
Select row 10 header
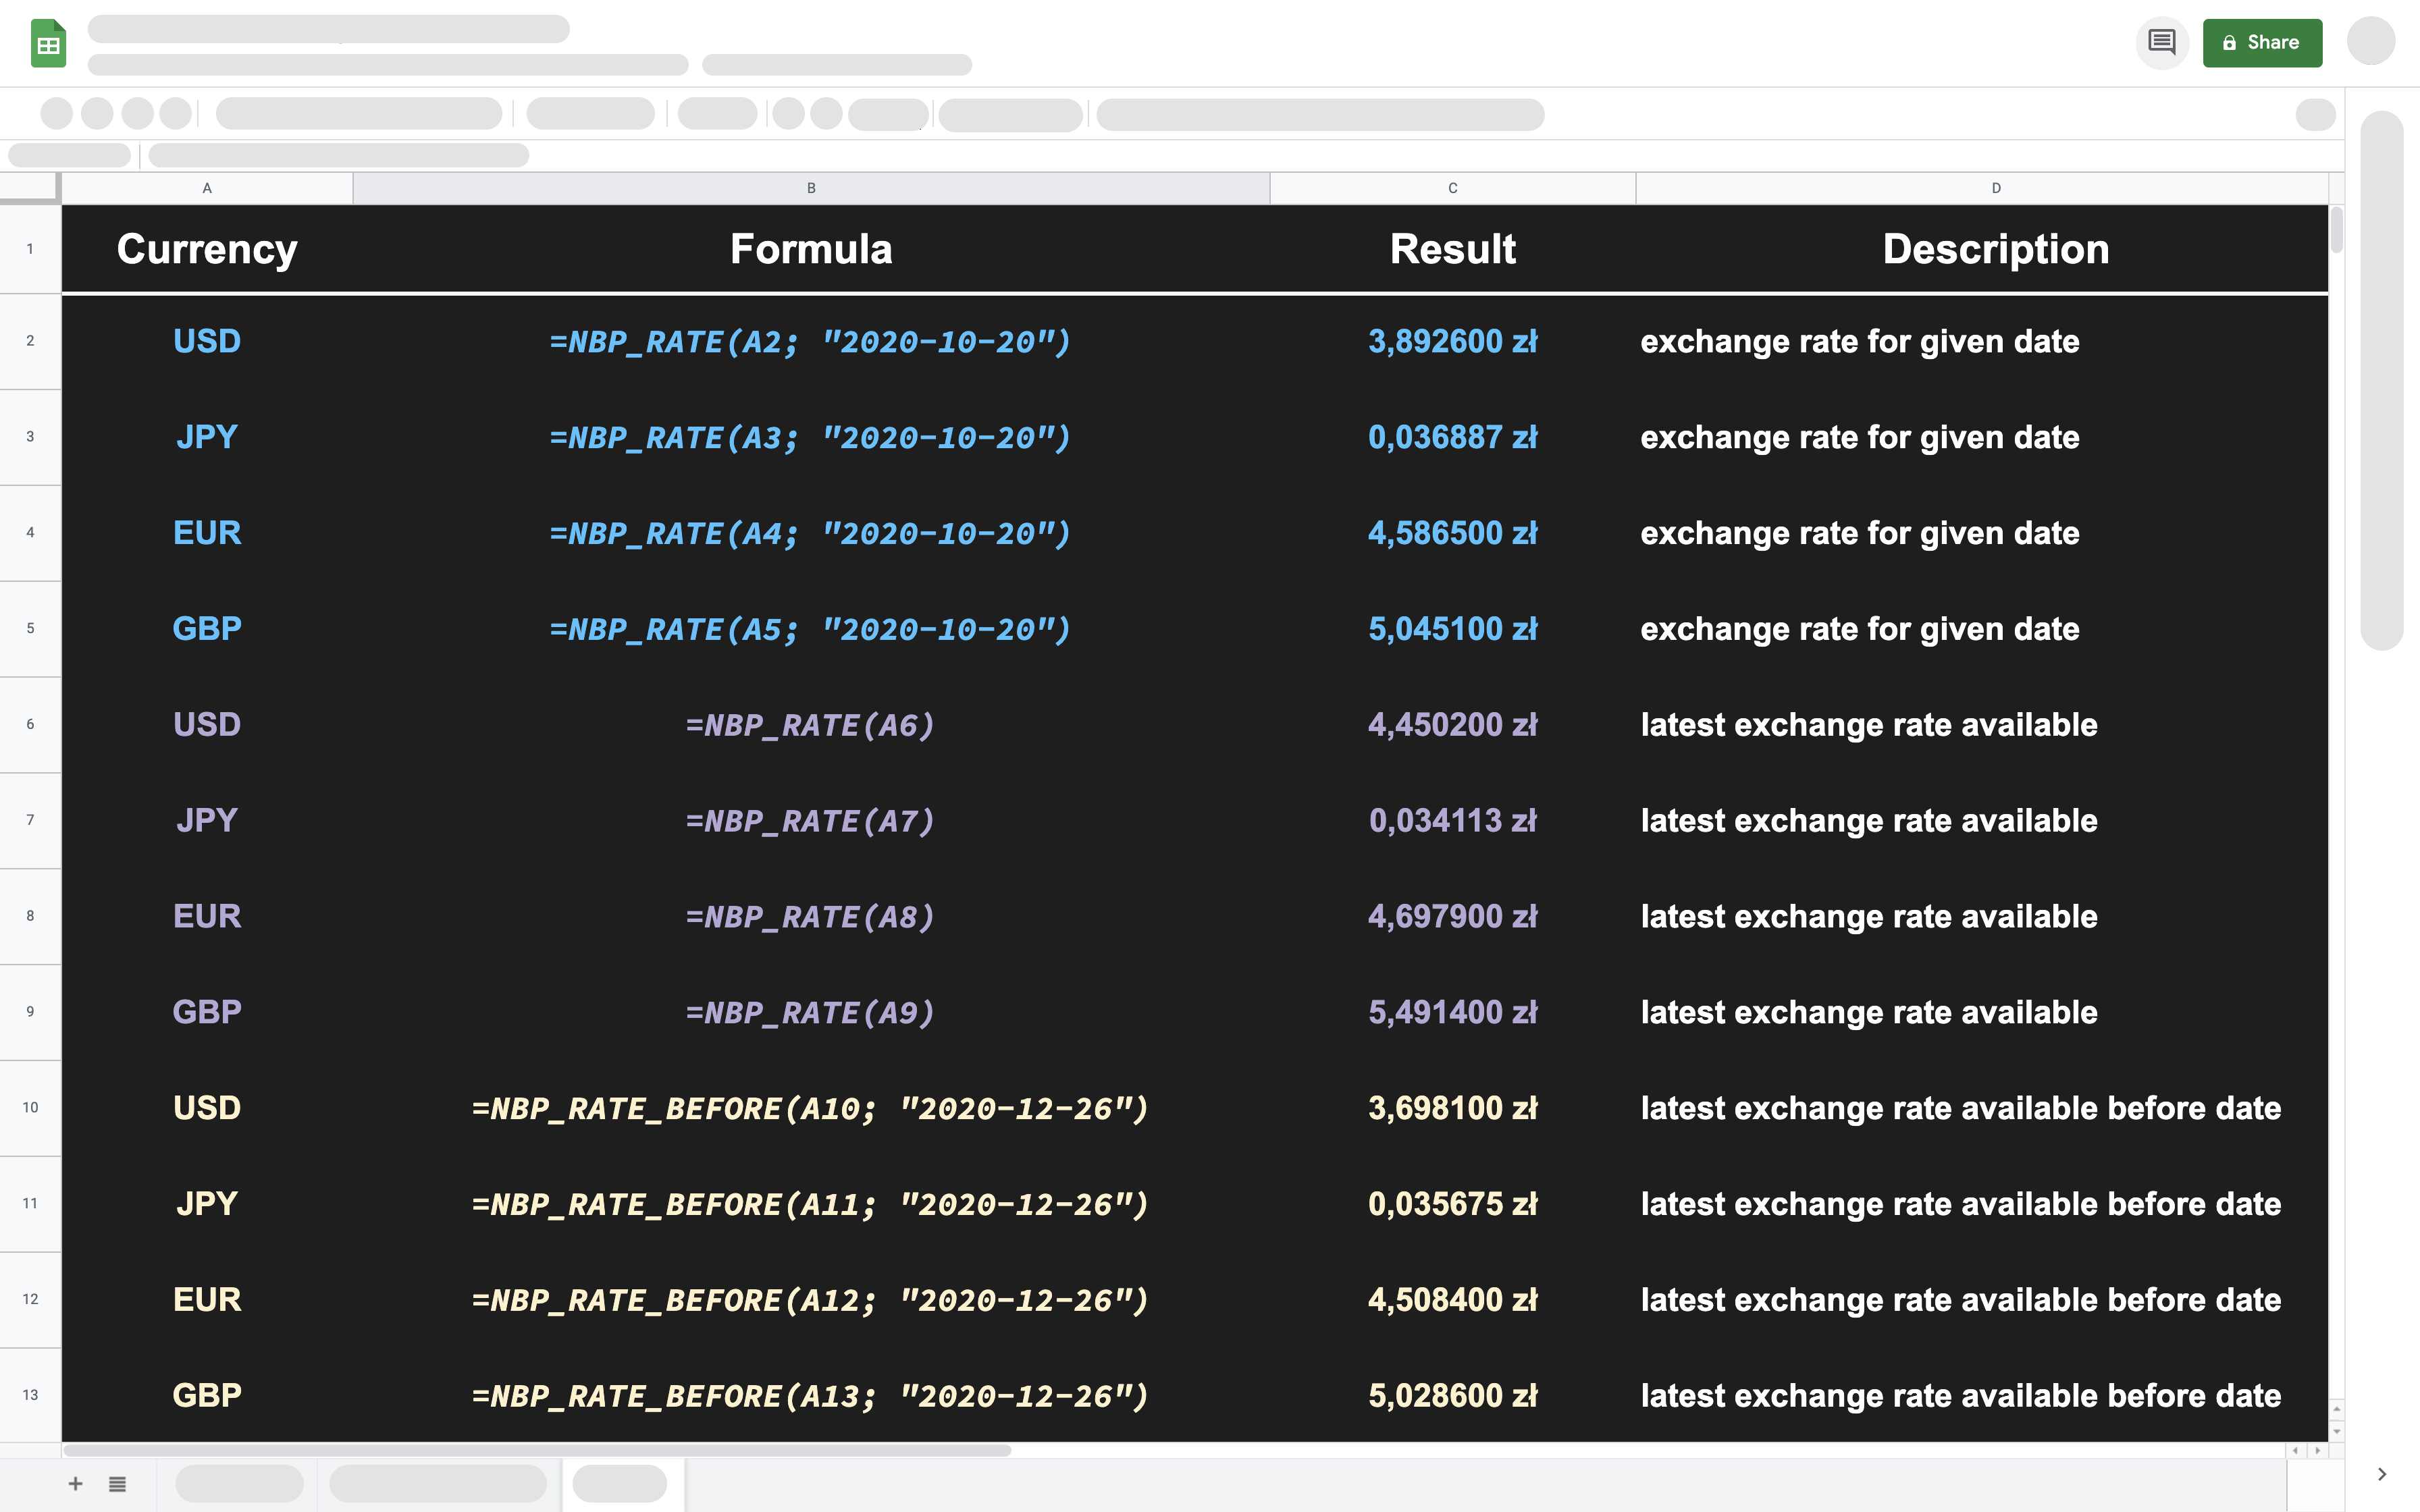30,1108
